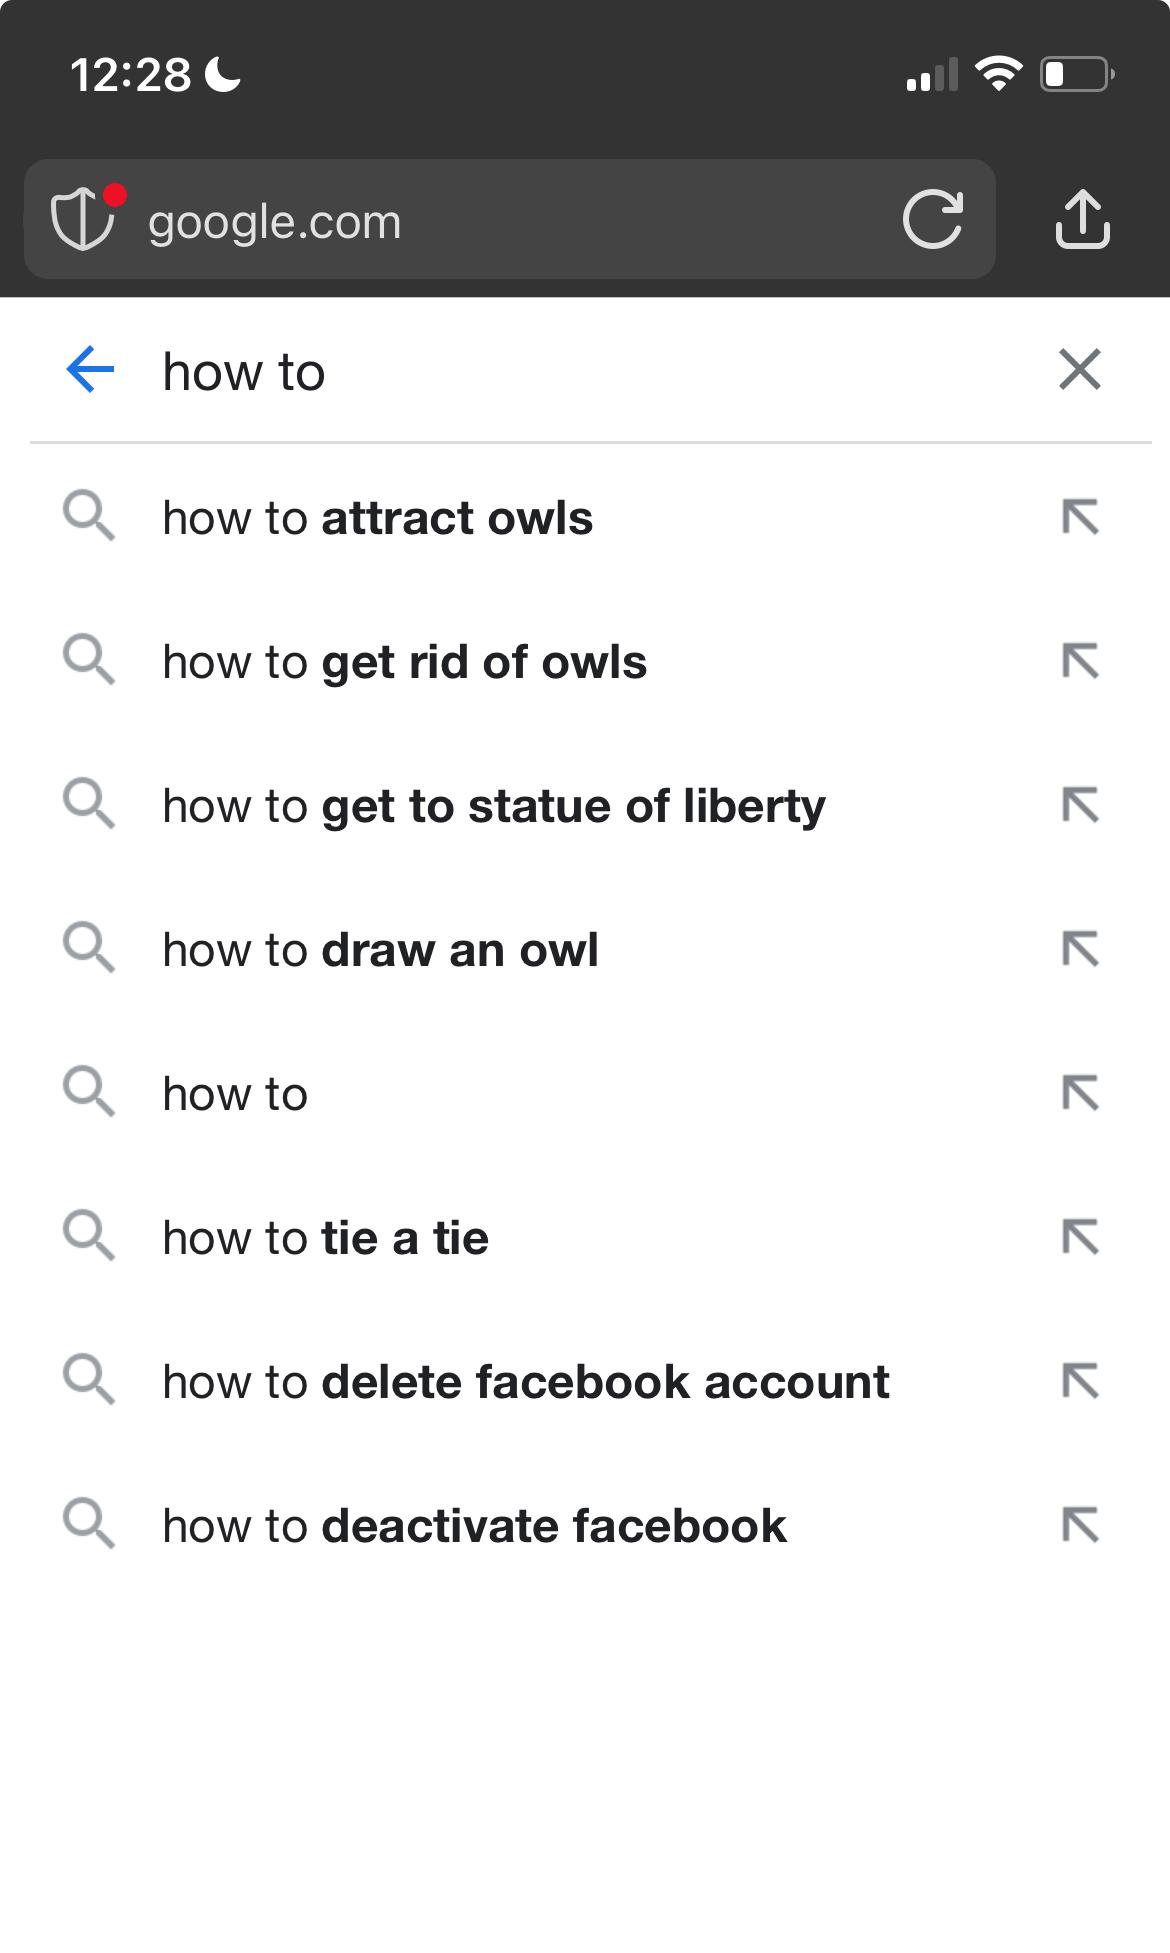Screen dimensions: 1170x1953
Task: Insert 'draw an owl' suggestion via arrow
Action: tap(1080, 950)
